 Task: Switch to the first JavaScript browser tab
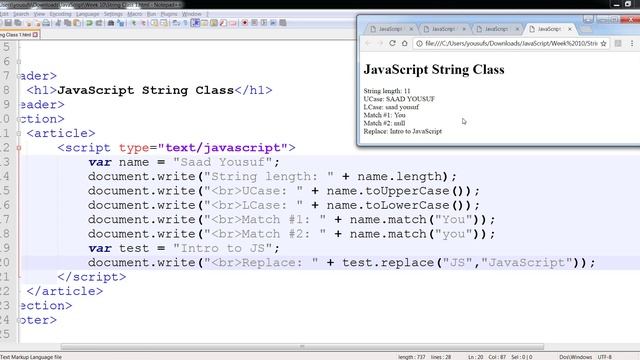(390, 29)
